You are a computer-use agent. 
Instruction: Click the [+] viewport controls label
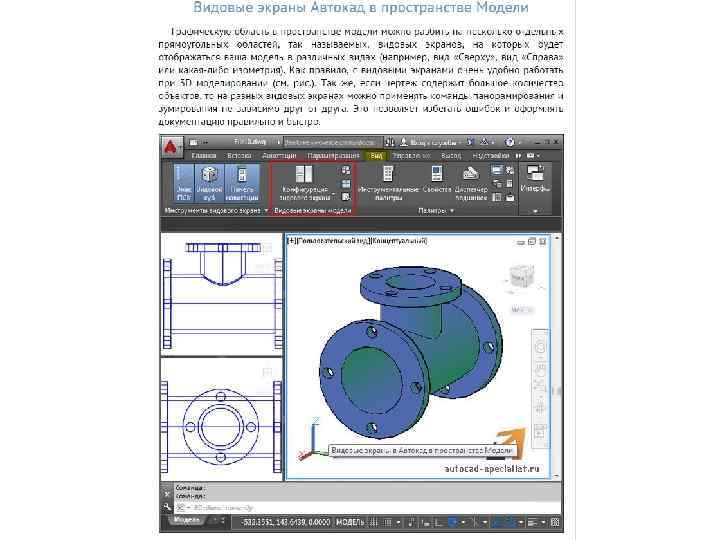click(292, 241)
